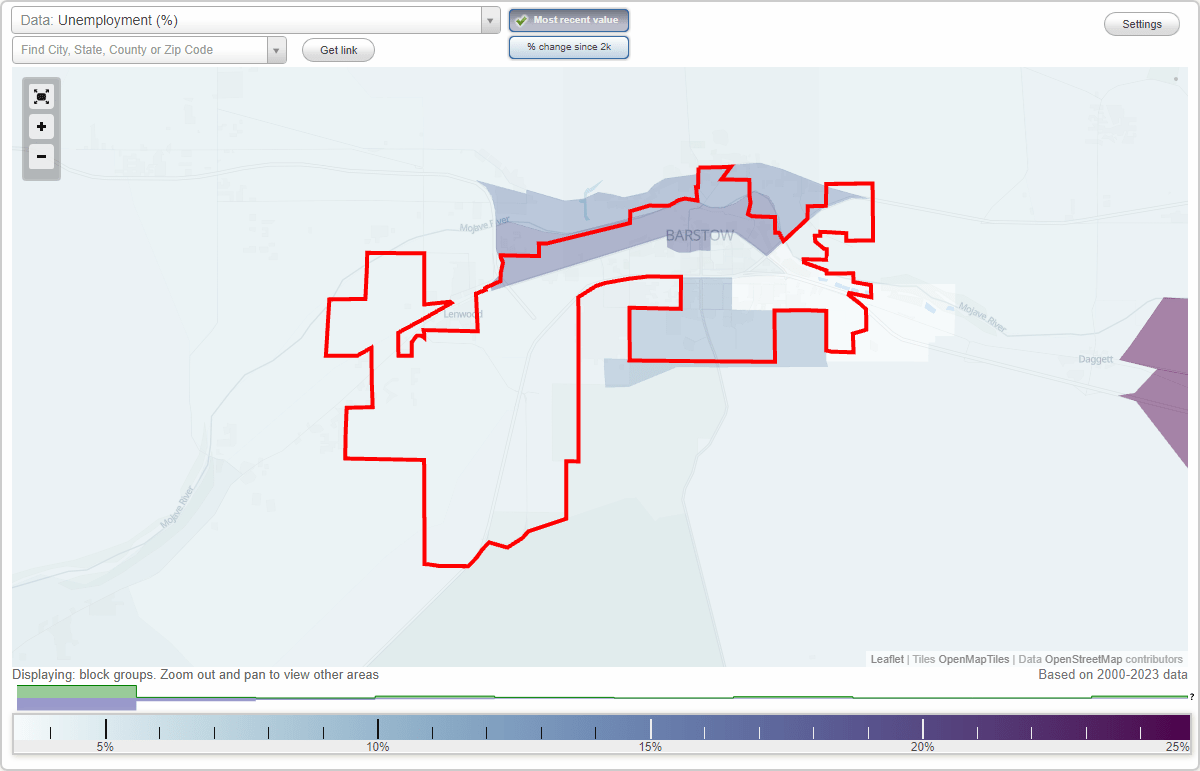Open the Data: Unemployment (%) selector
Screen dimensions: 1200x771
(256, 20)
